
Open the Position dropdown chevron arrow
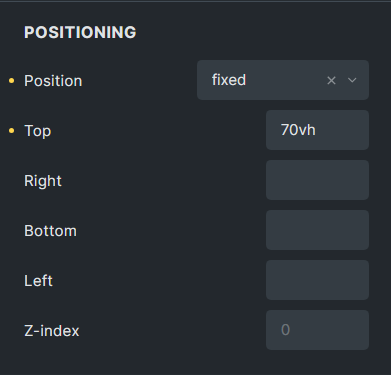352,80
